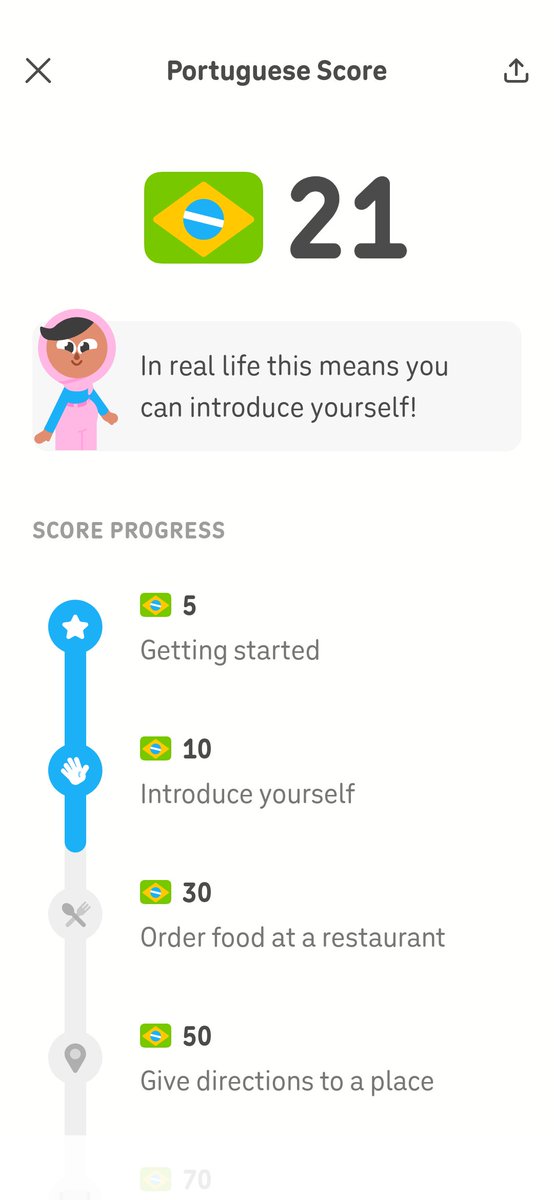Viewport: 554px width, 1200px height.
Task: Tap the fork and knife milestone icon
Action: [76, 914]
